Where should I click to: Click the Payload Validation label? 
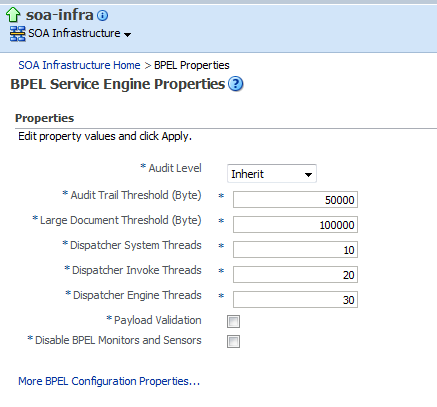[x=158, y=320]
